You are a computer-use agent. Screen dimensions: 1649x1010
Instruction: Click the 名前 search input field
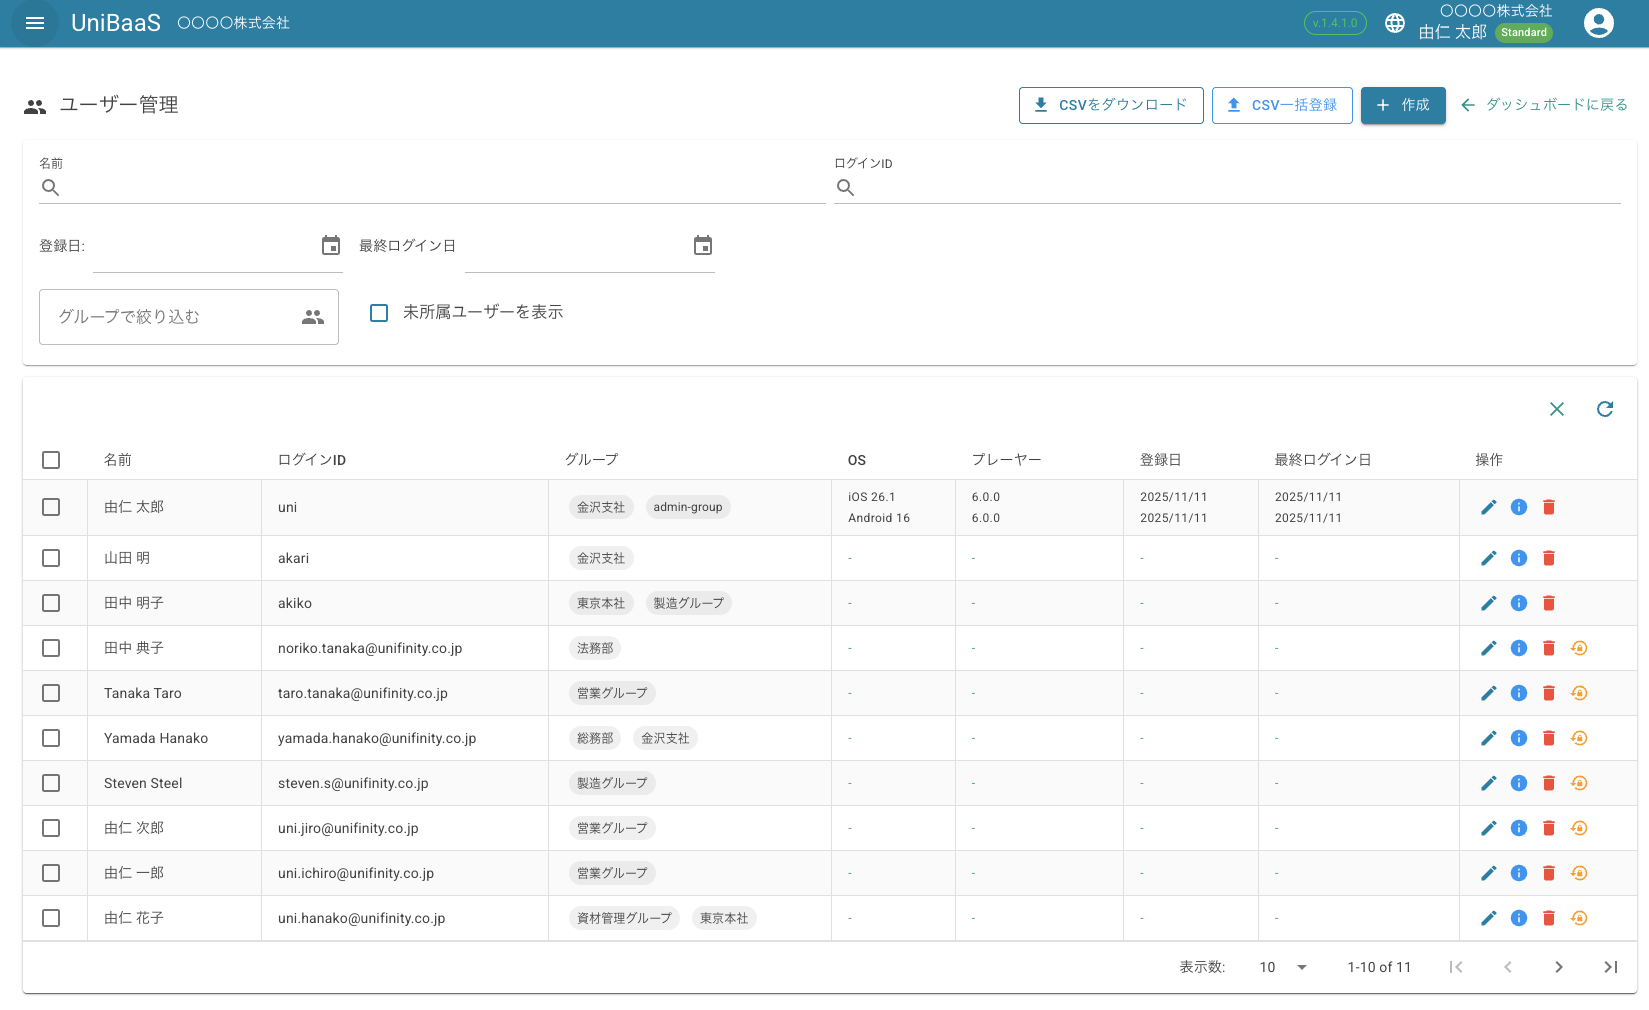click(x=440, y=188)
